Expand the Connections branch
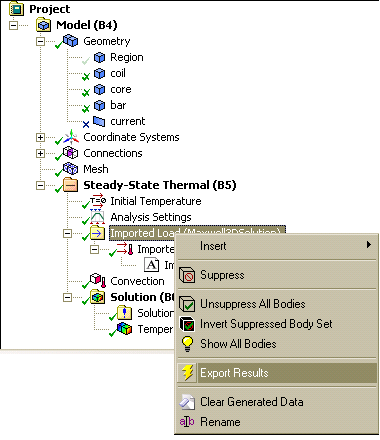380x440 pixels. click(x=40, y=153)
